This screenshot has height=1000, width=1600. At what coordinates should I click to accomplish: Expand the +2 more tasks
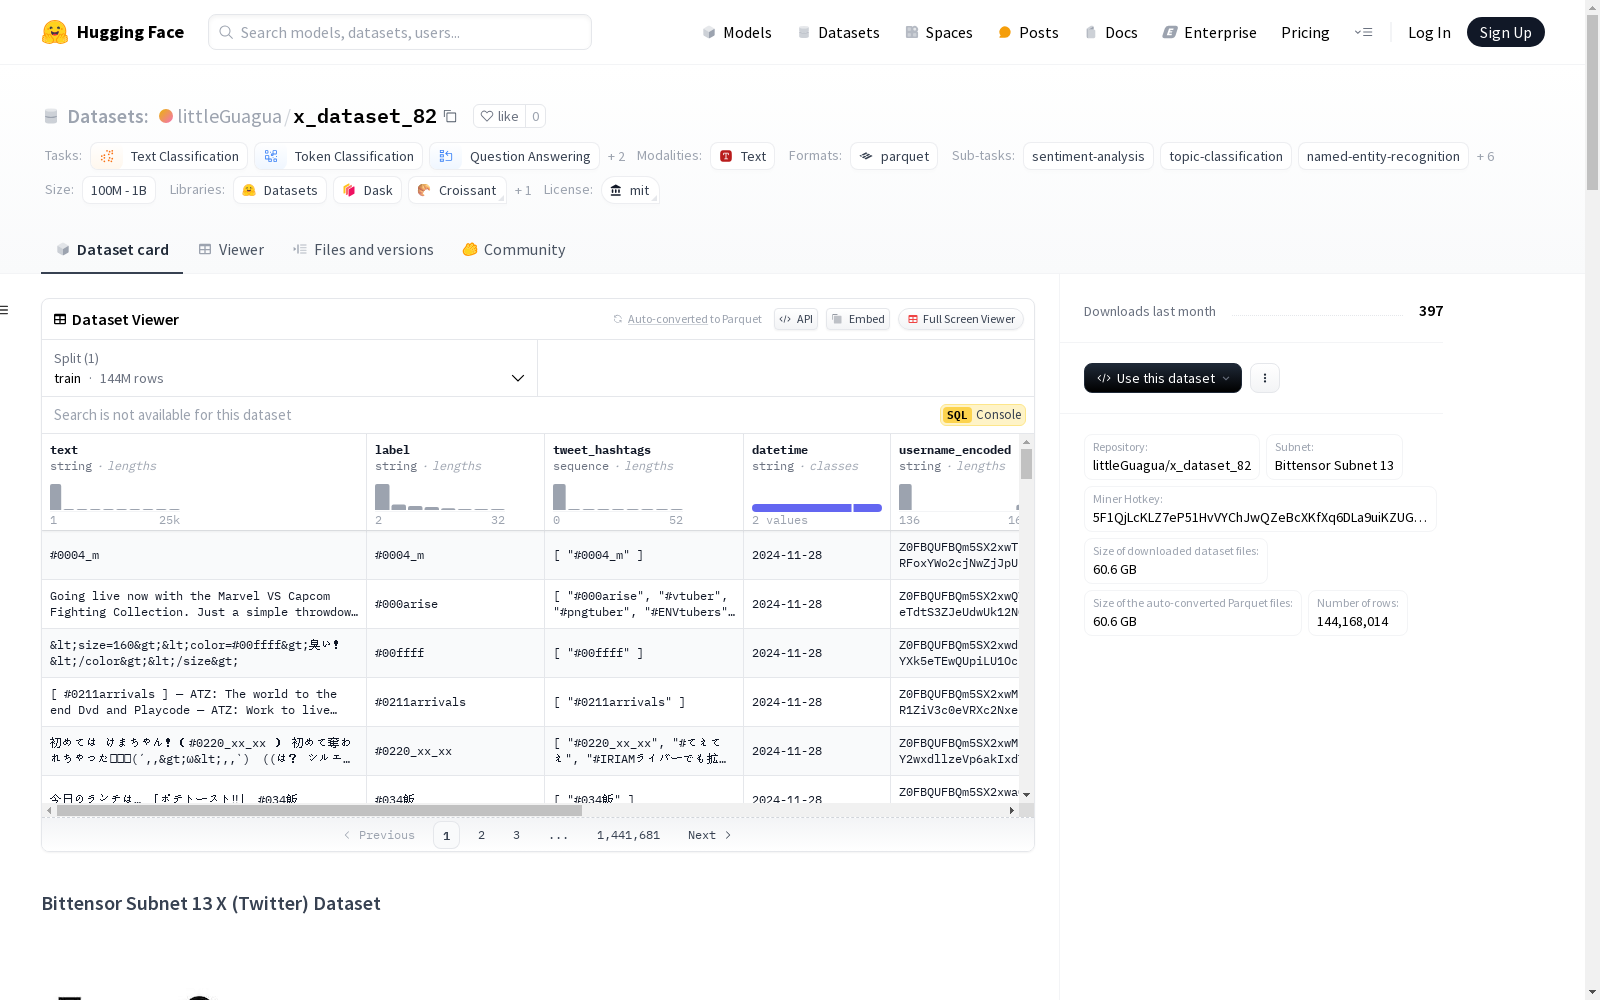click(x=616, y=157)
